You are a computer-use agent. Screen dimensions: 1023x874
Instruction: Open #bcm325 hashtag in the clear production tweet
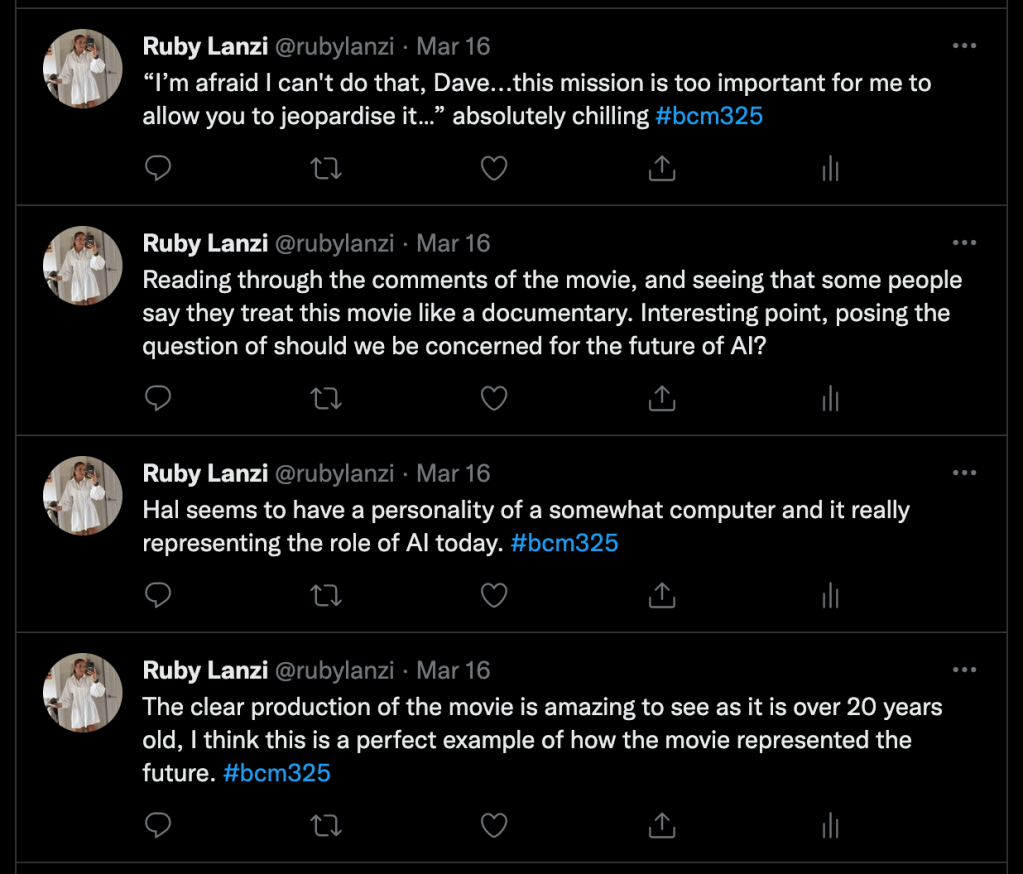277,773
